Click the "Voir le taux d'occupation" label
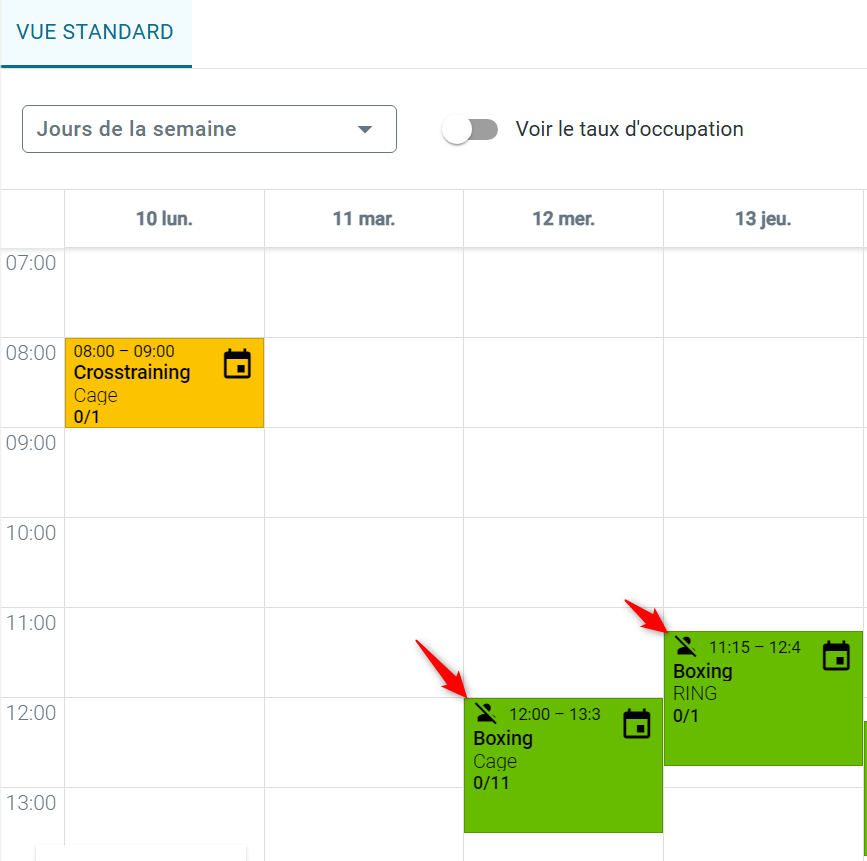Image resolution: width=867 pixels, height=861 pixels. pyautogui.click(x=629, y=129)
